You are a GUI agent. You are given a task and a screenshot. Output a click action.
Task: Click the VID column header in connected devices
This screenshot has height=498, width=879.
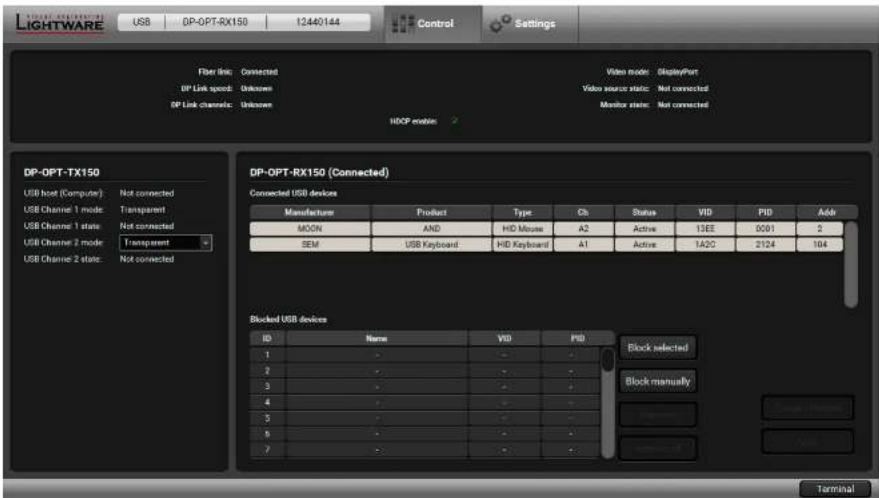click(x=705, y=212)
